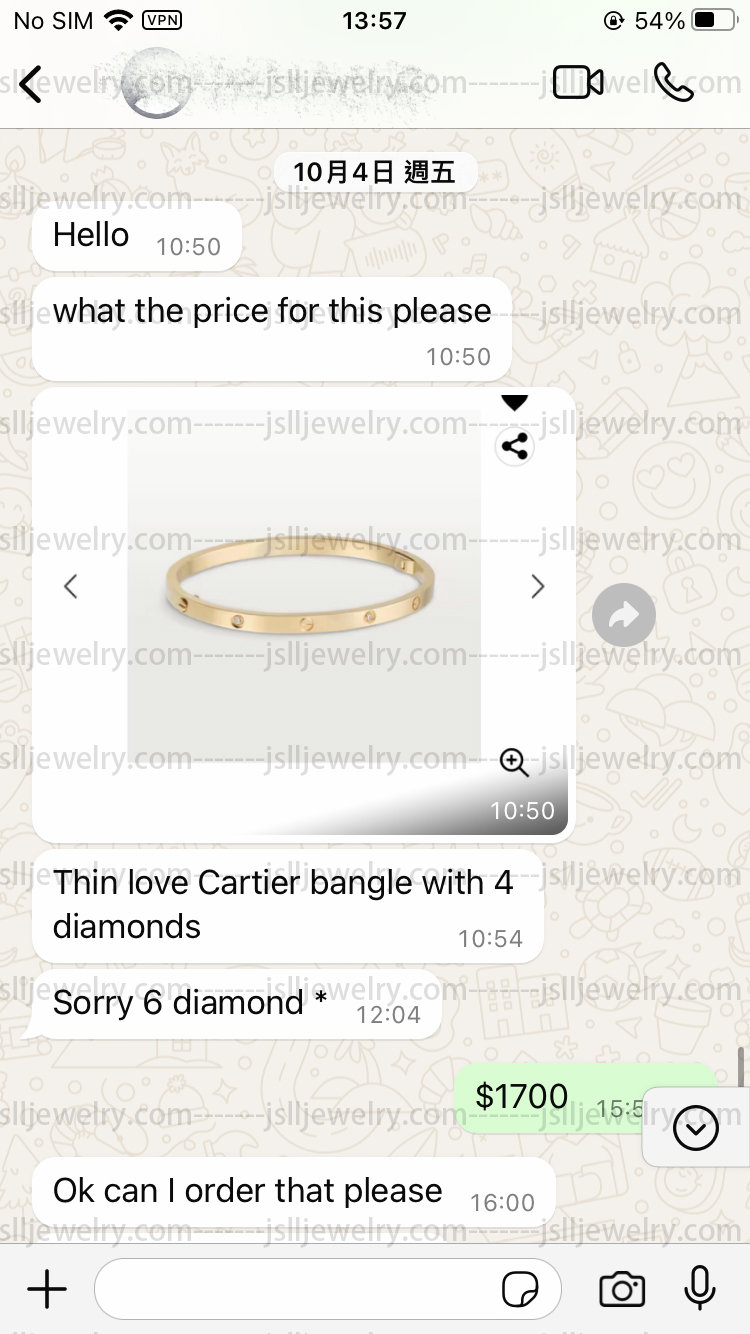
Task: Tap the $1700 sent message bubble
Action: click(586, 1098)
